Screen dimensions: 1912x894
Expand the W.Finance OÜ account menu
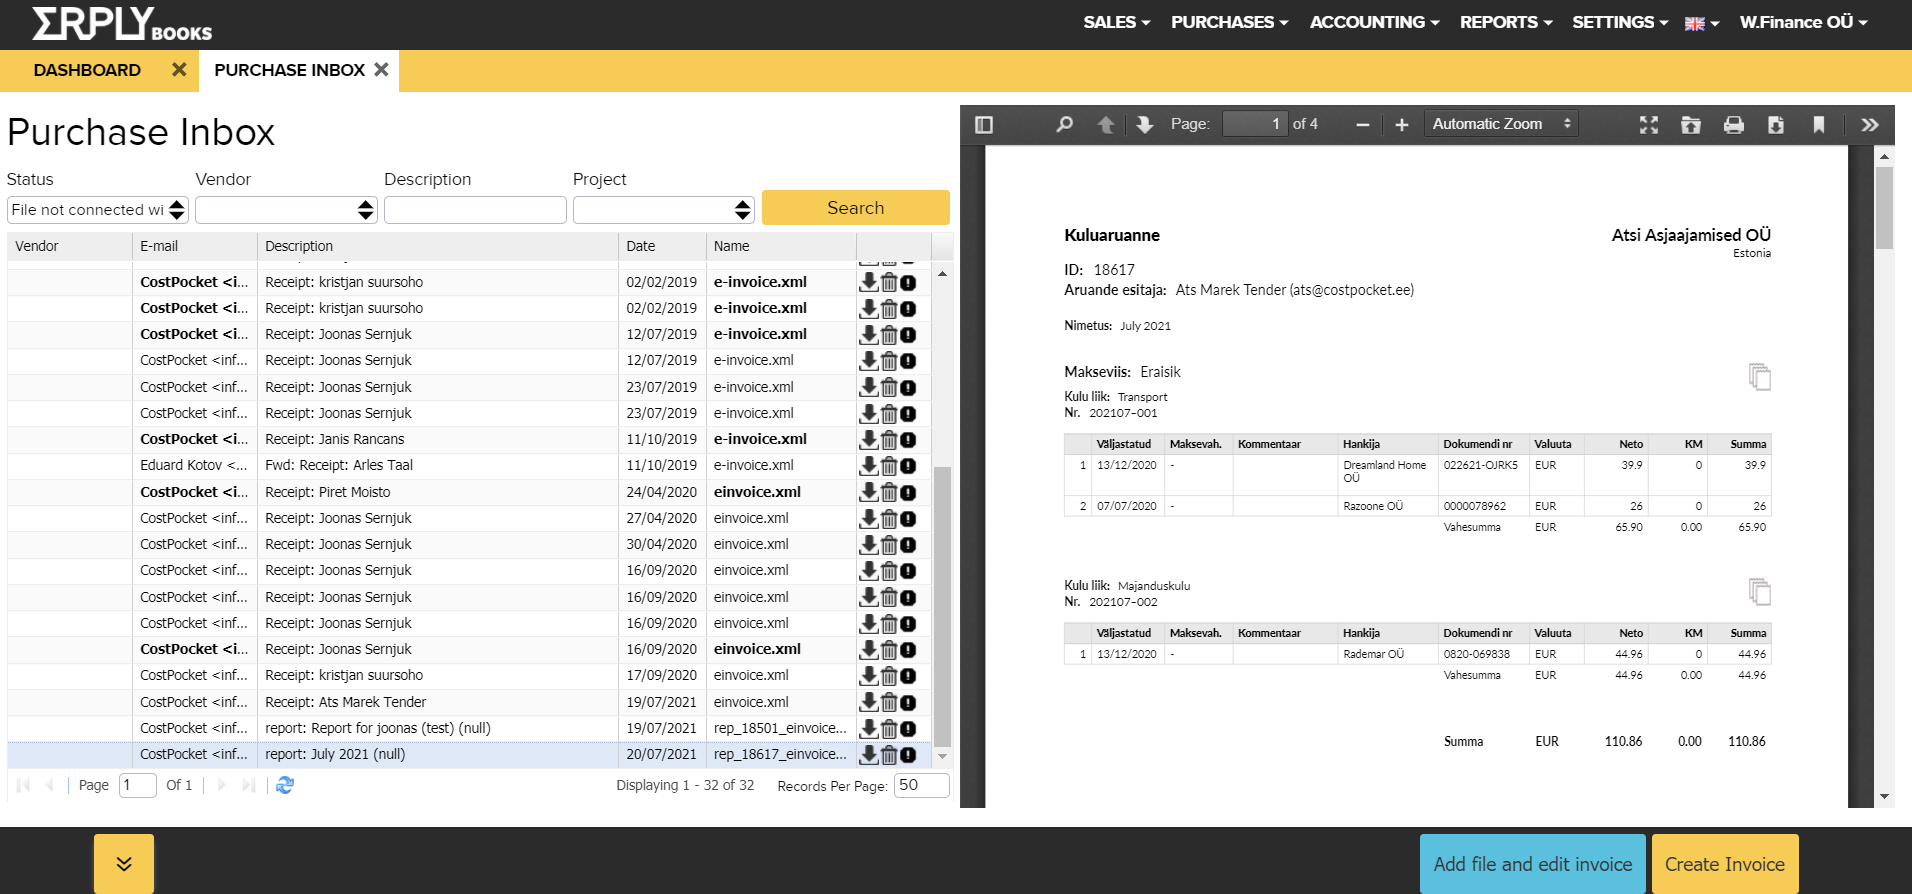point(1803,22)
